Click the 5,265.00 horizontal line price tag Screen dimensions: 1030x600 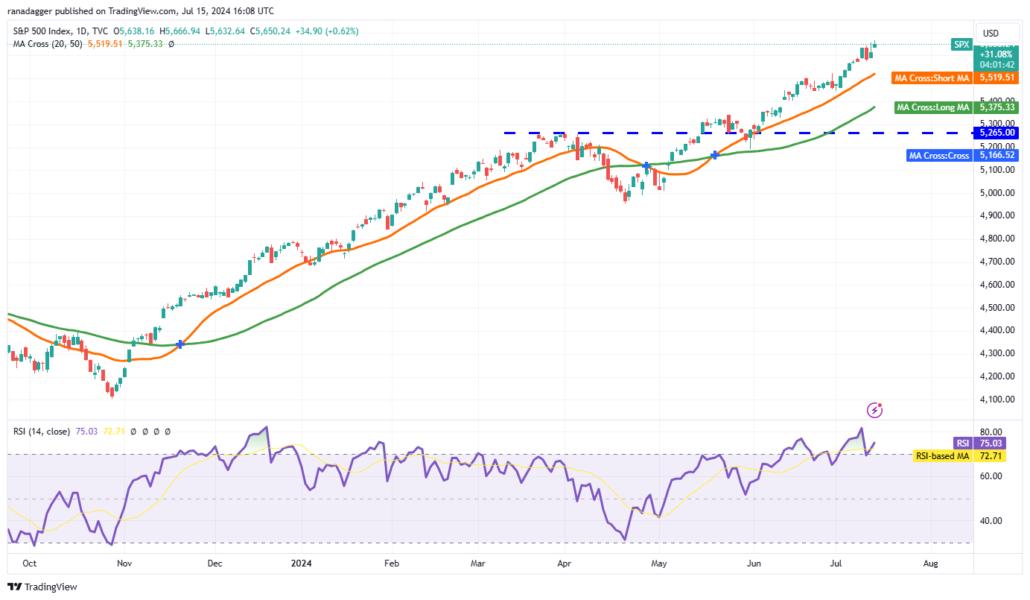tap(997, 133)
